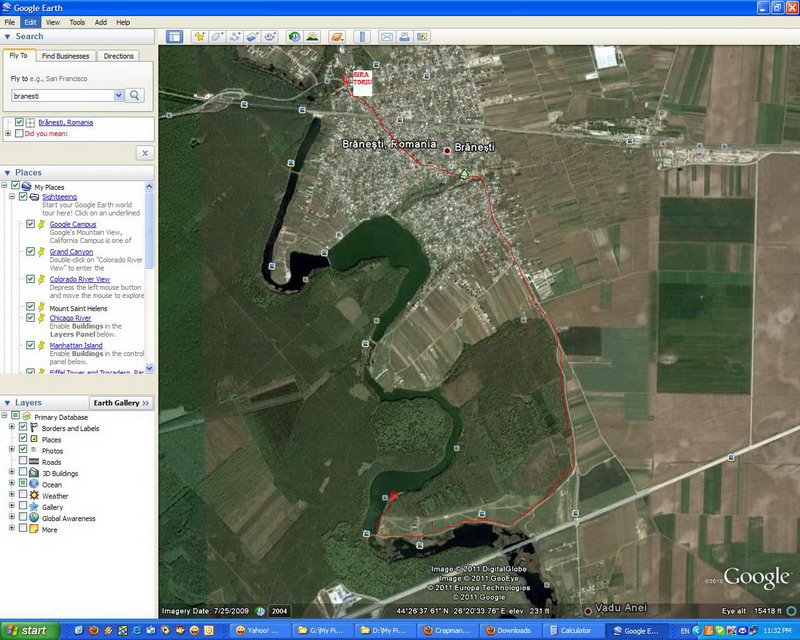Collapse the Layers panel triangle
Viewport: 800px width, 640px height.
pos(7,403)
